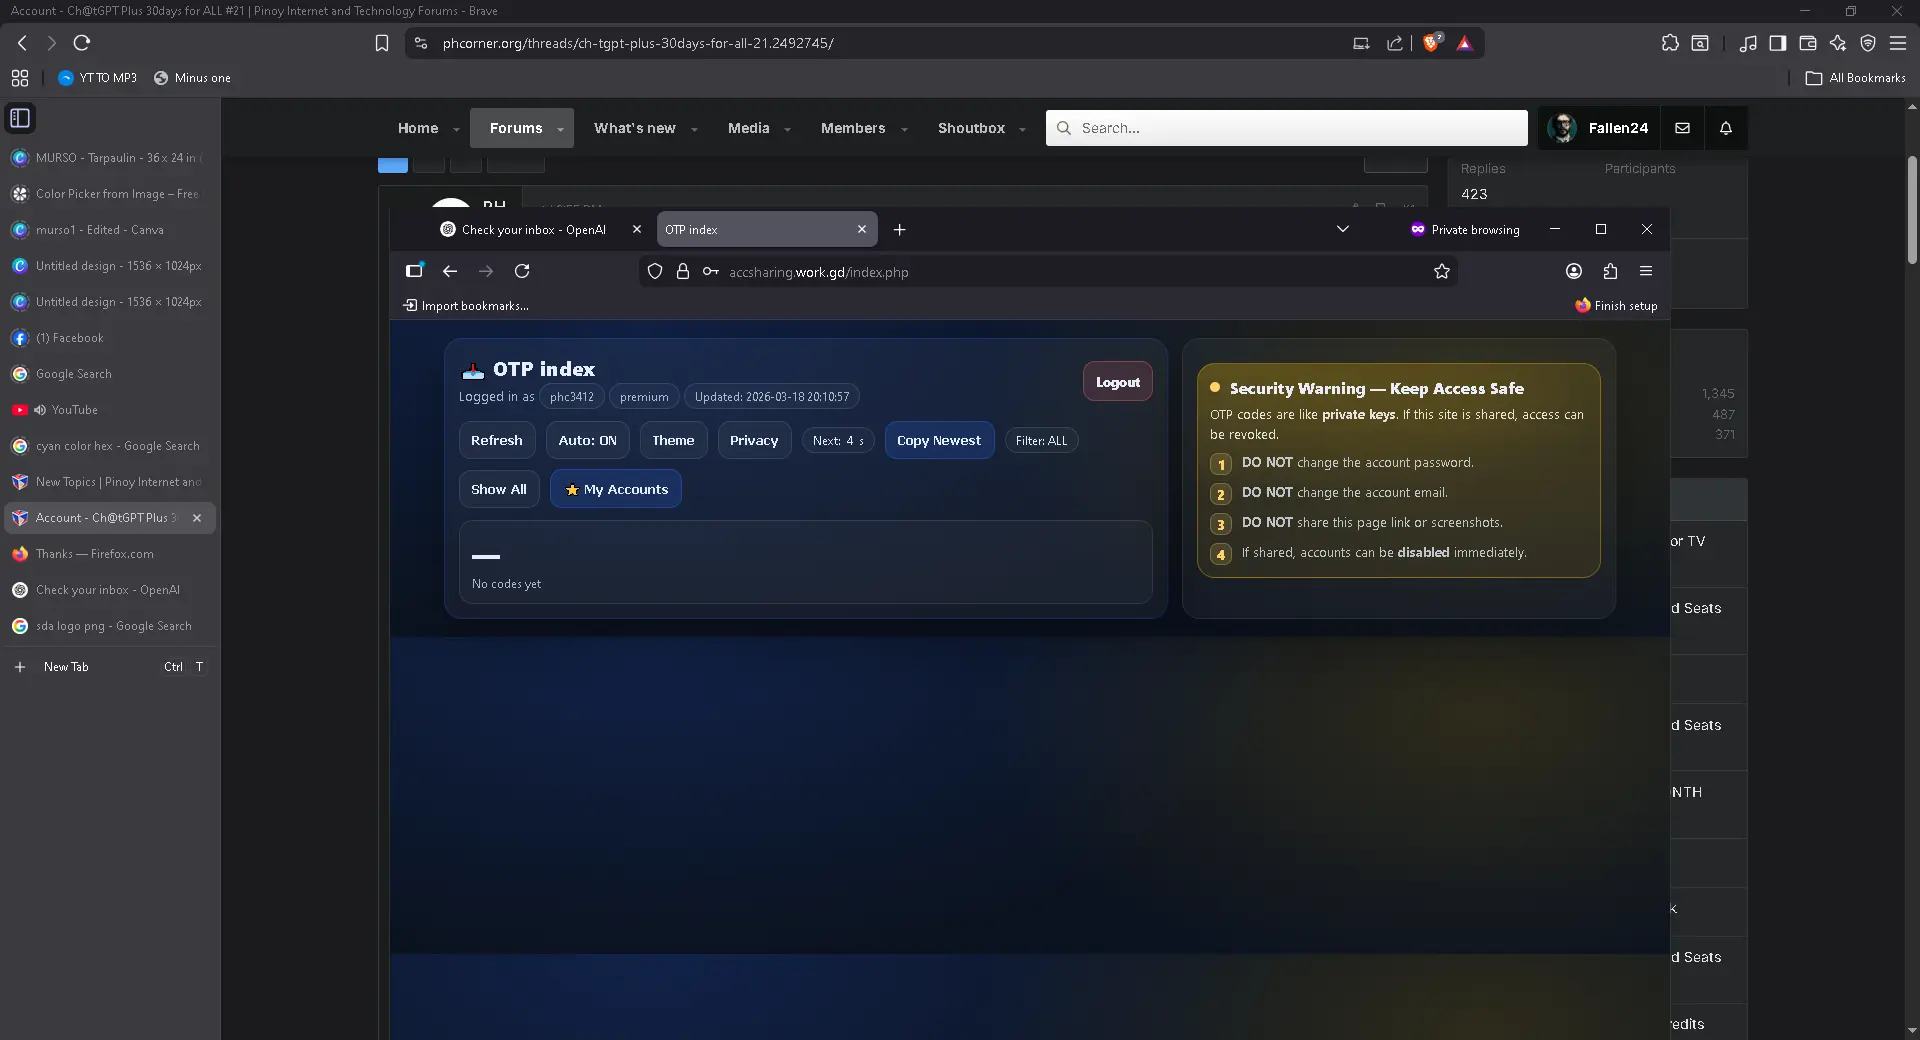Open forum inbox envelope icon

point(1682,128)
